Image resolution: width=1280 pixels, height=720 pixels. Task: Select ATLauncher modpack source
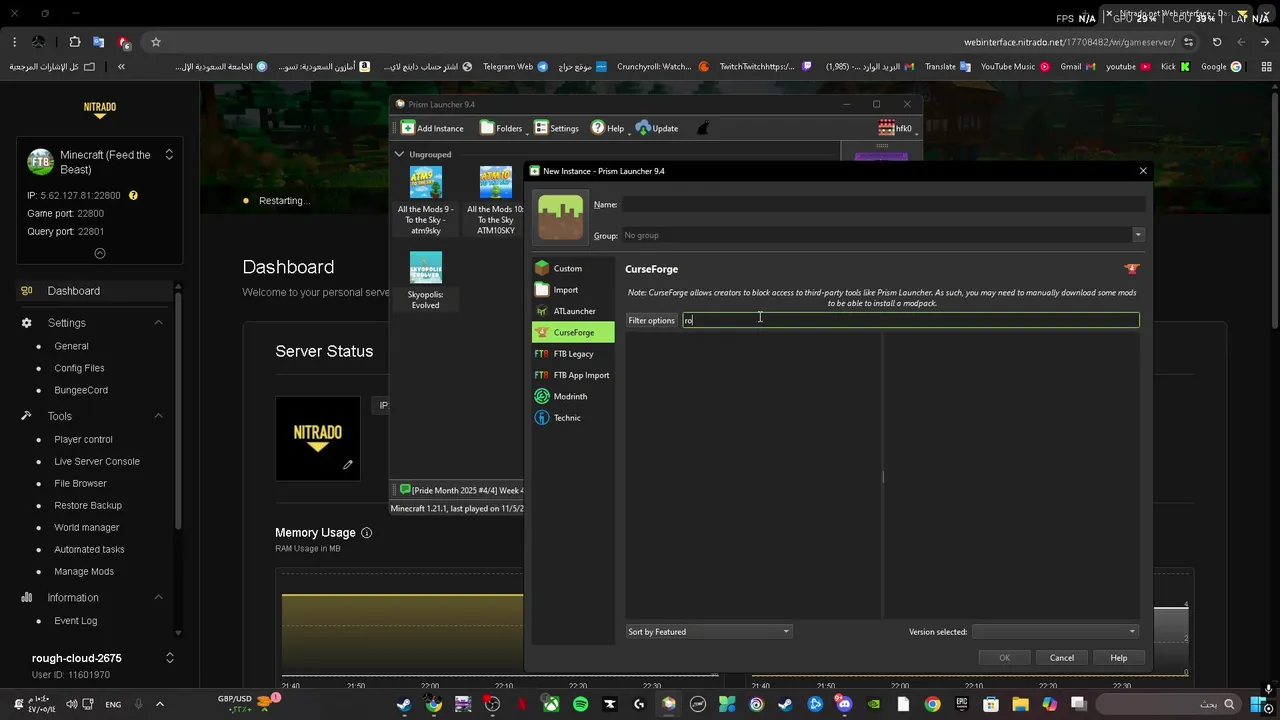coord(573,311)
